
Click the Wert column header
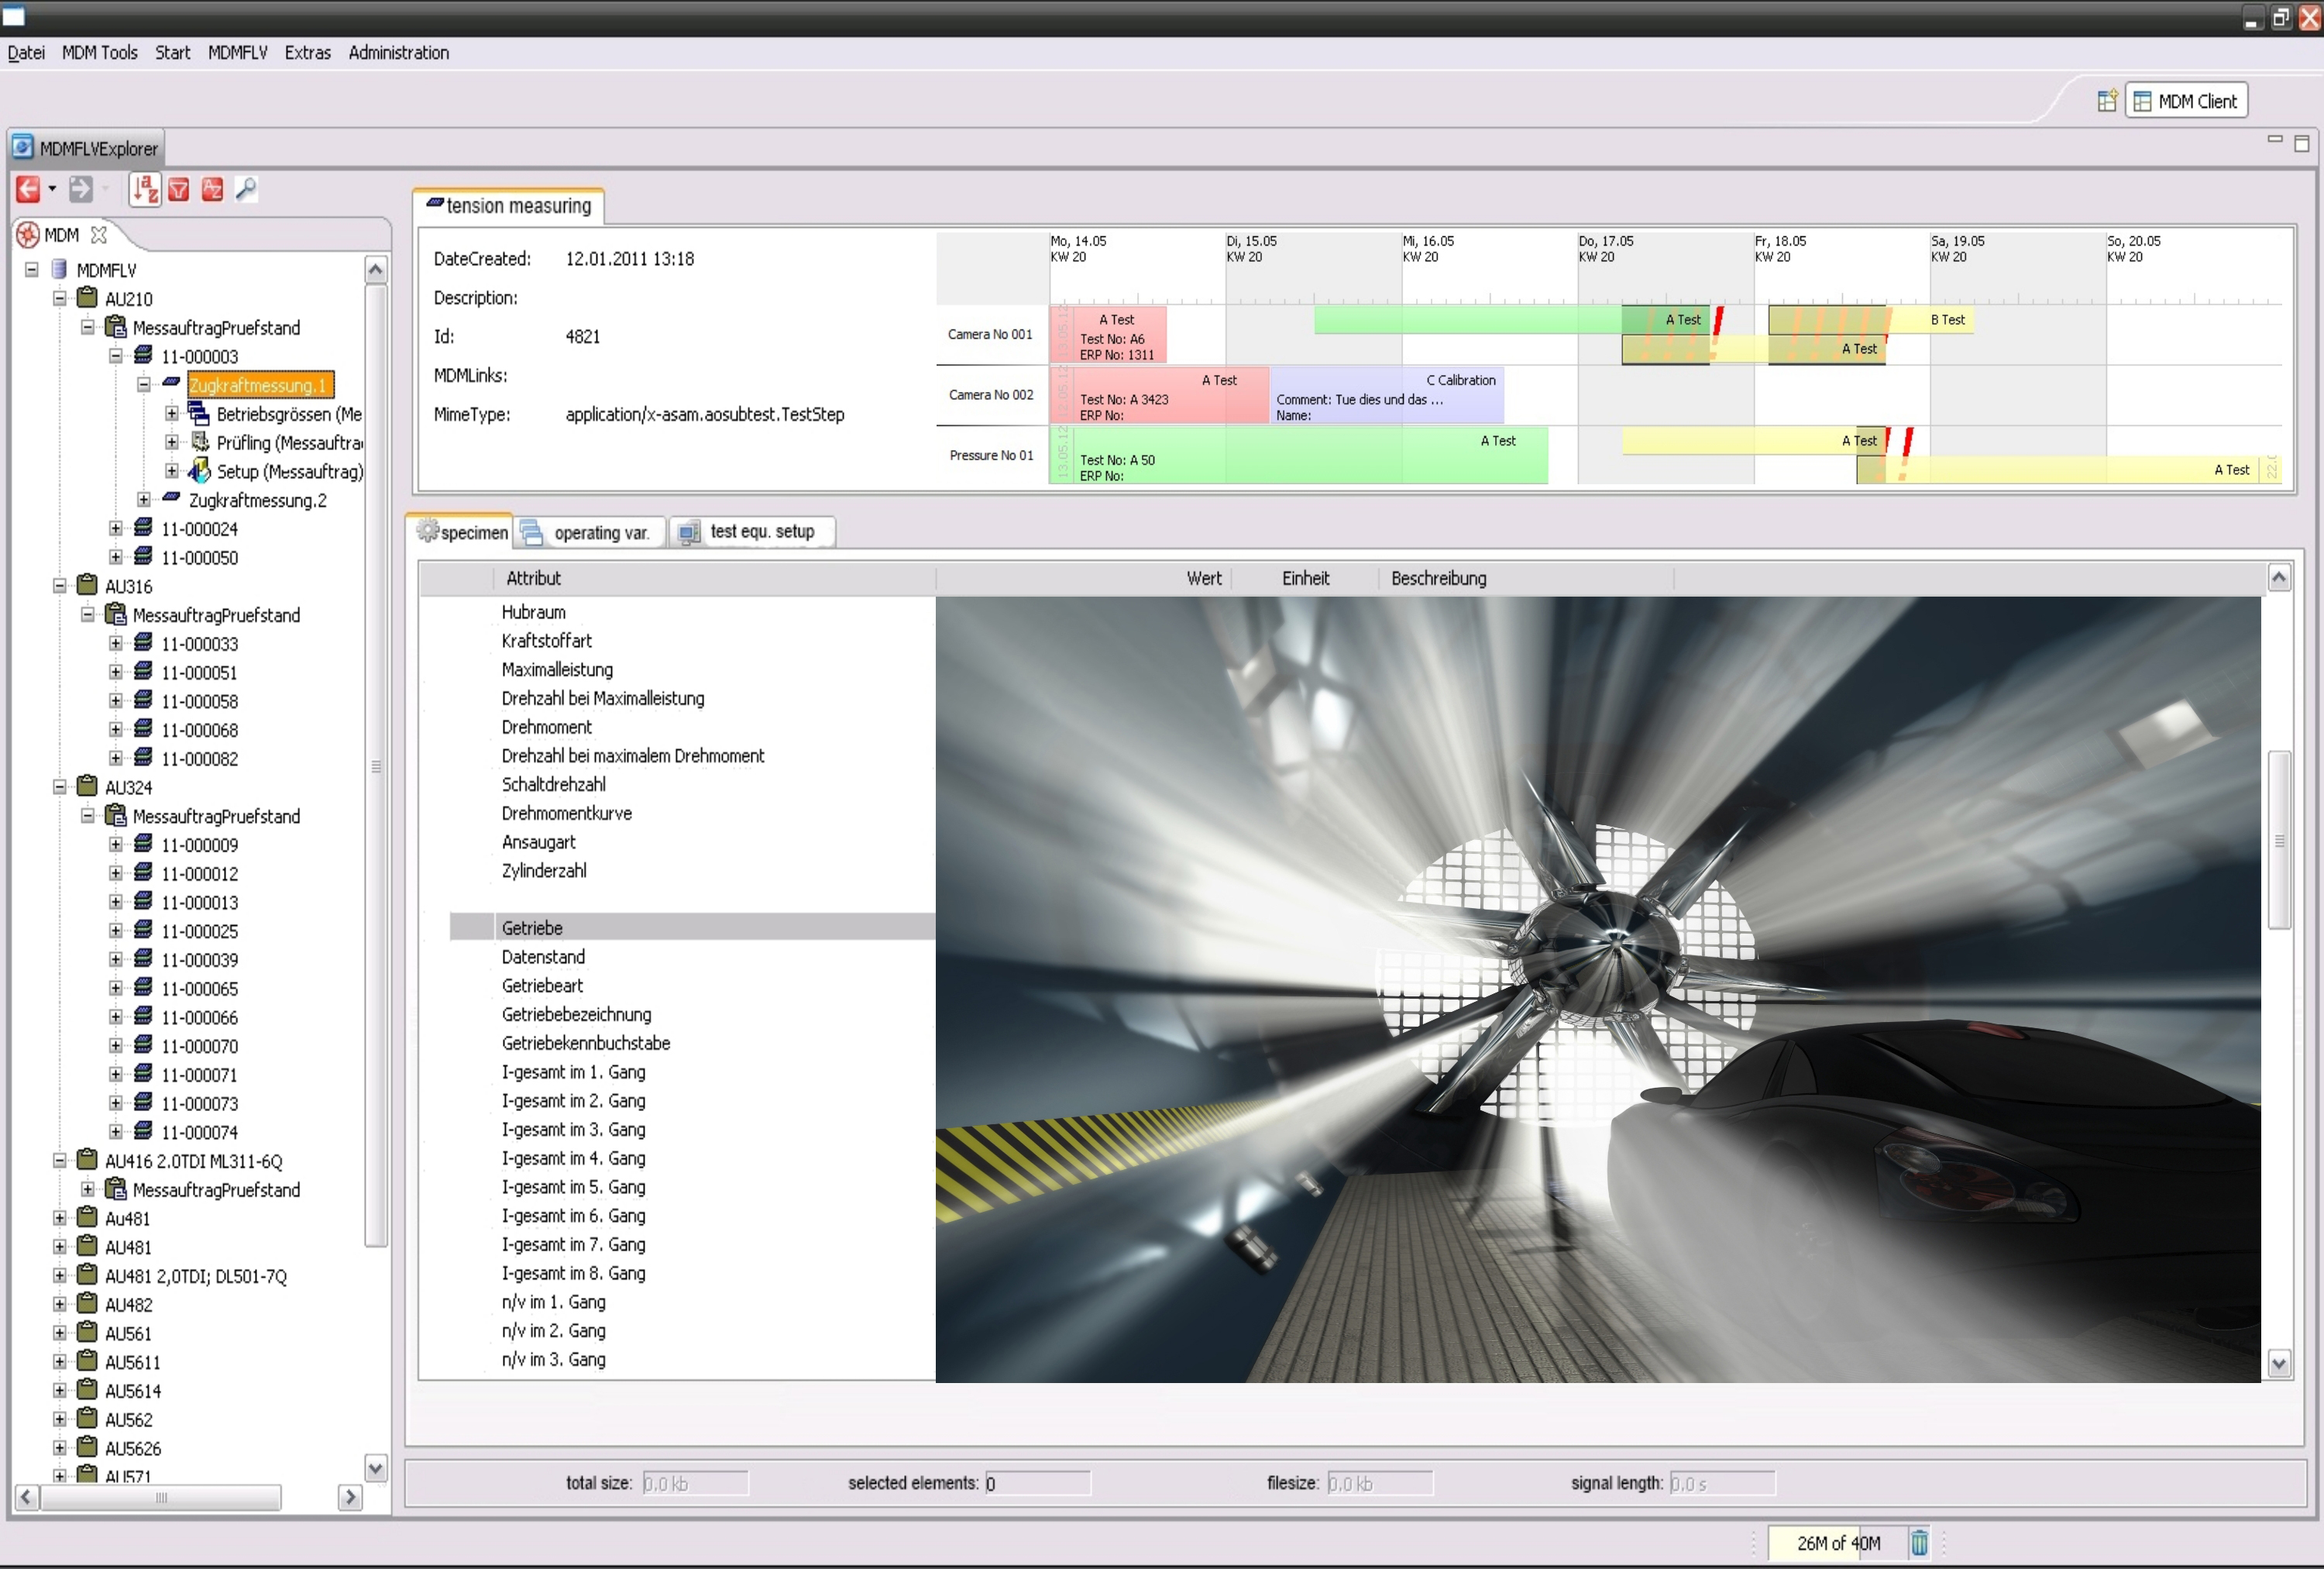[x=1083, y=578]
